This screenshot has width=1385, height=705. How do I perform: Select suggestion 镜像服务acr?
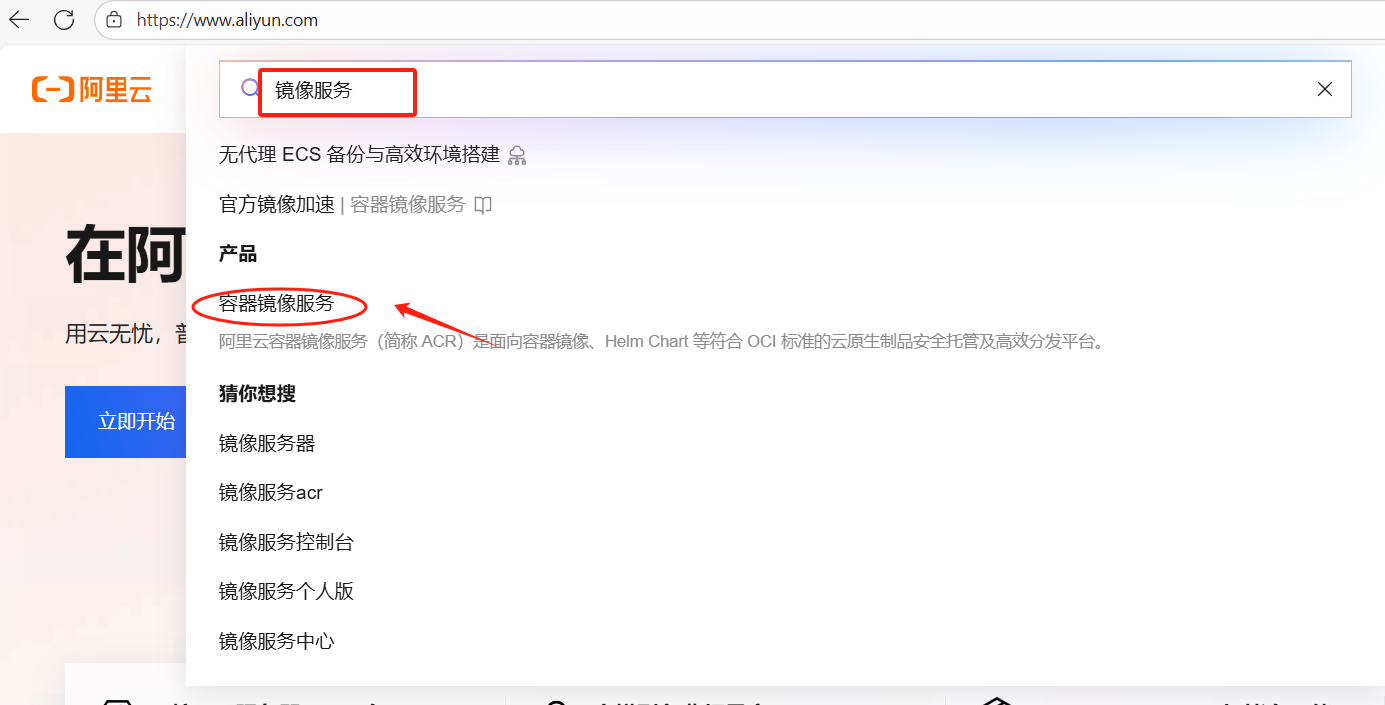click(271, 493)
